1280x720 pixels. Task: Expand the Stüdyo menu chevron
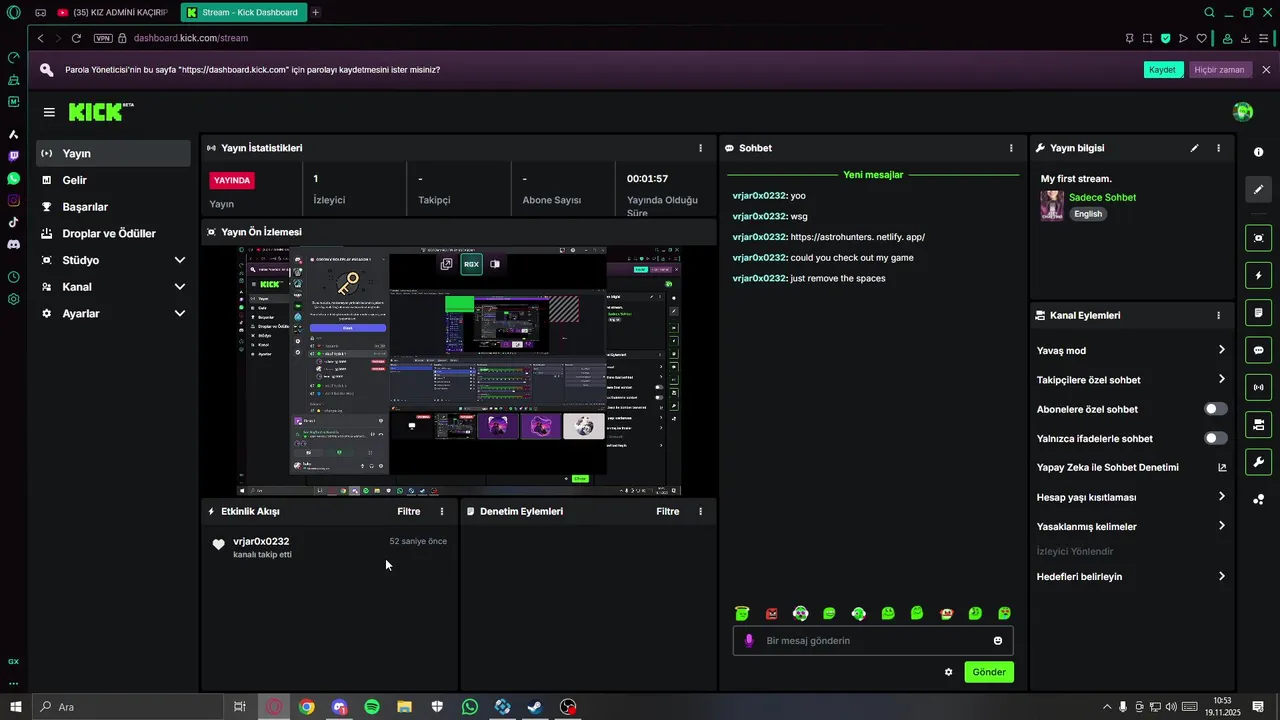click(x=180, y=260)
